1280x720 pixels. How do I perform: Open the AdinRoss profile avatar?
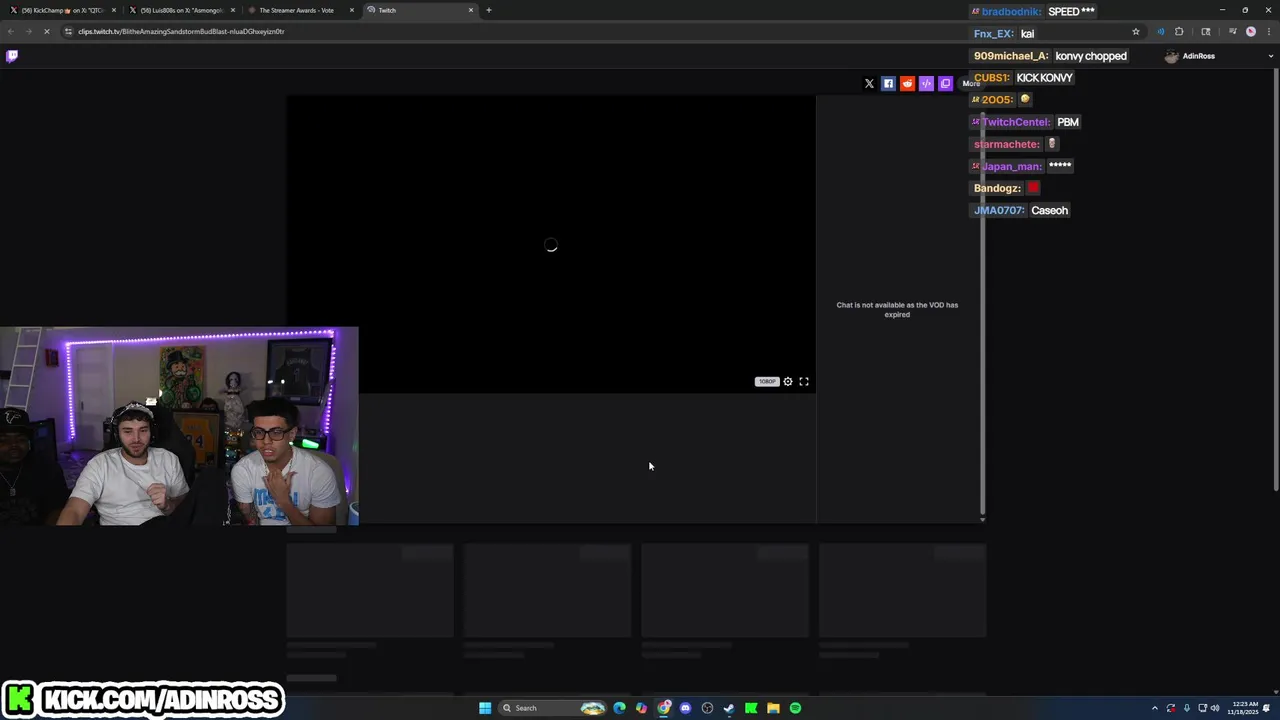pyautogui.click(x=1171, y=56)
